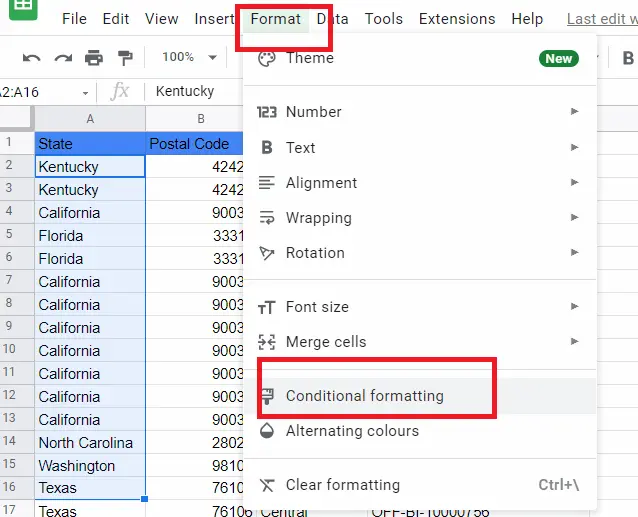The height and width of the screenshot is (517, 638).
Task: Open the Help menu
Action: [x=527, y=19]
